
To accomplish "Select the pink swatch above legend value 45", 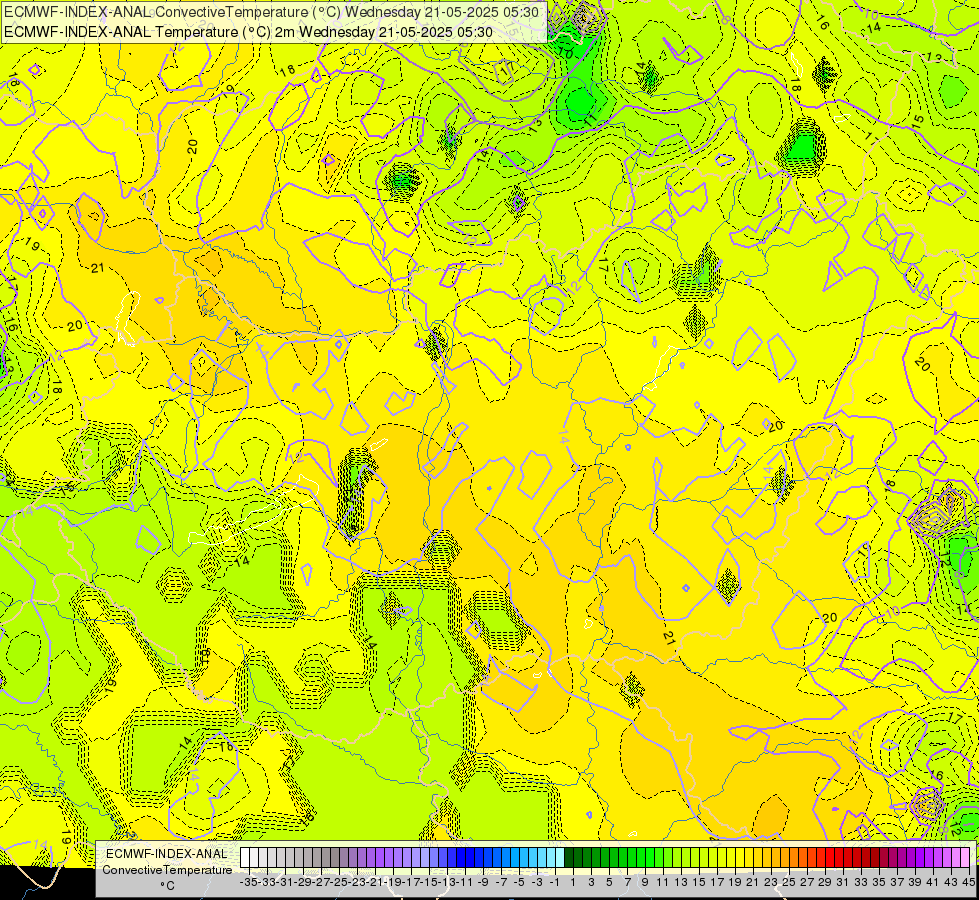I will (x=965, y=857).
